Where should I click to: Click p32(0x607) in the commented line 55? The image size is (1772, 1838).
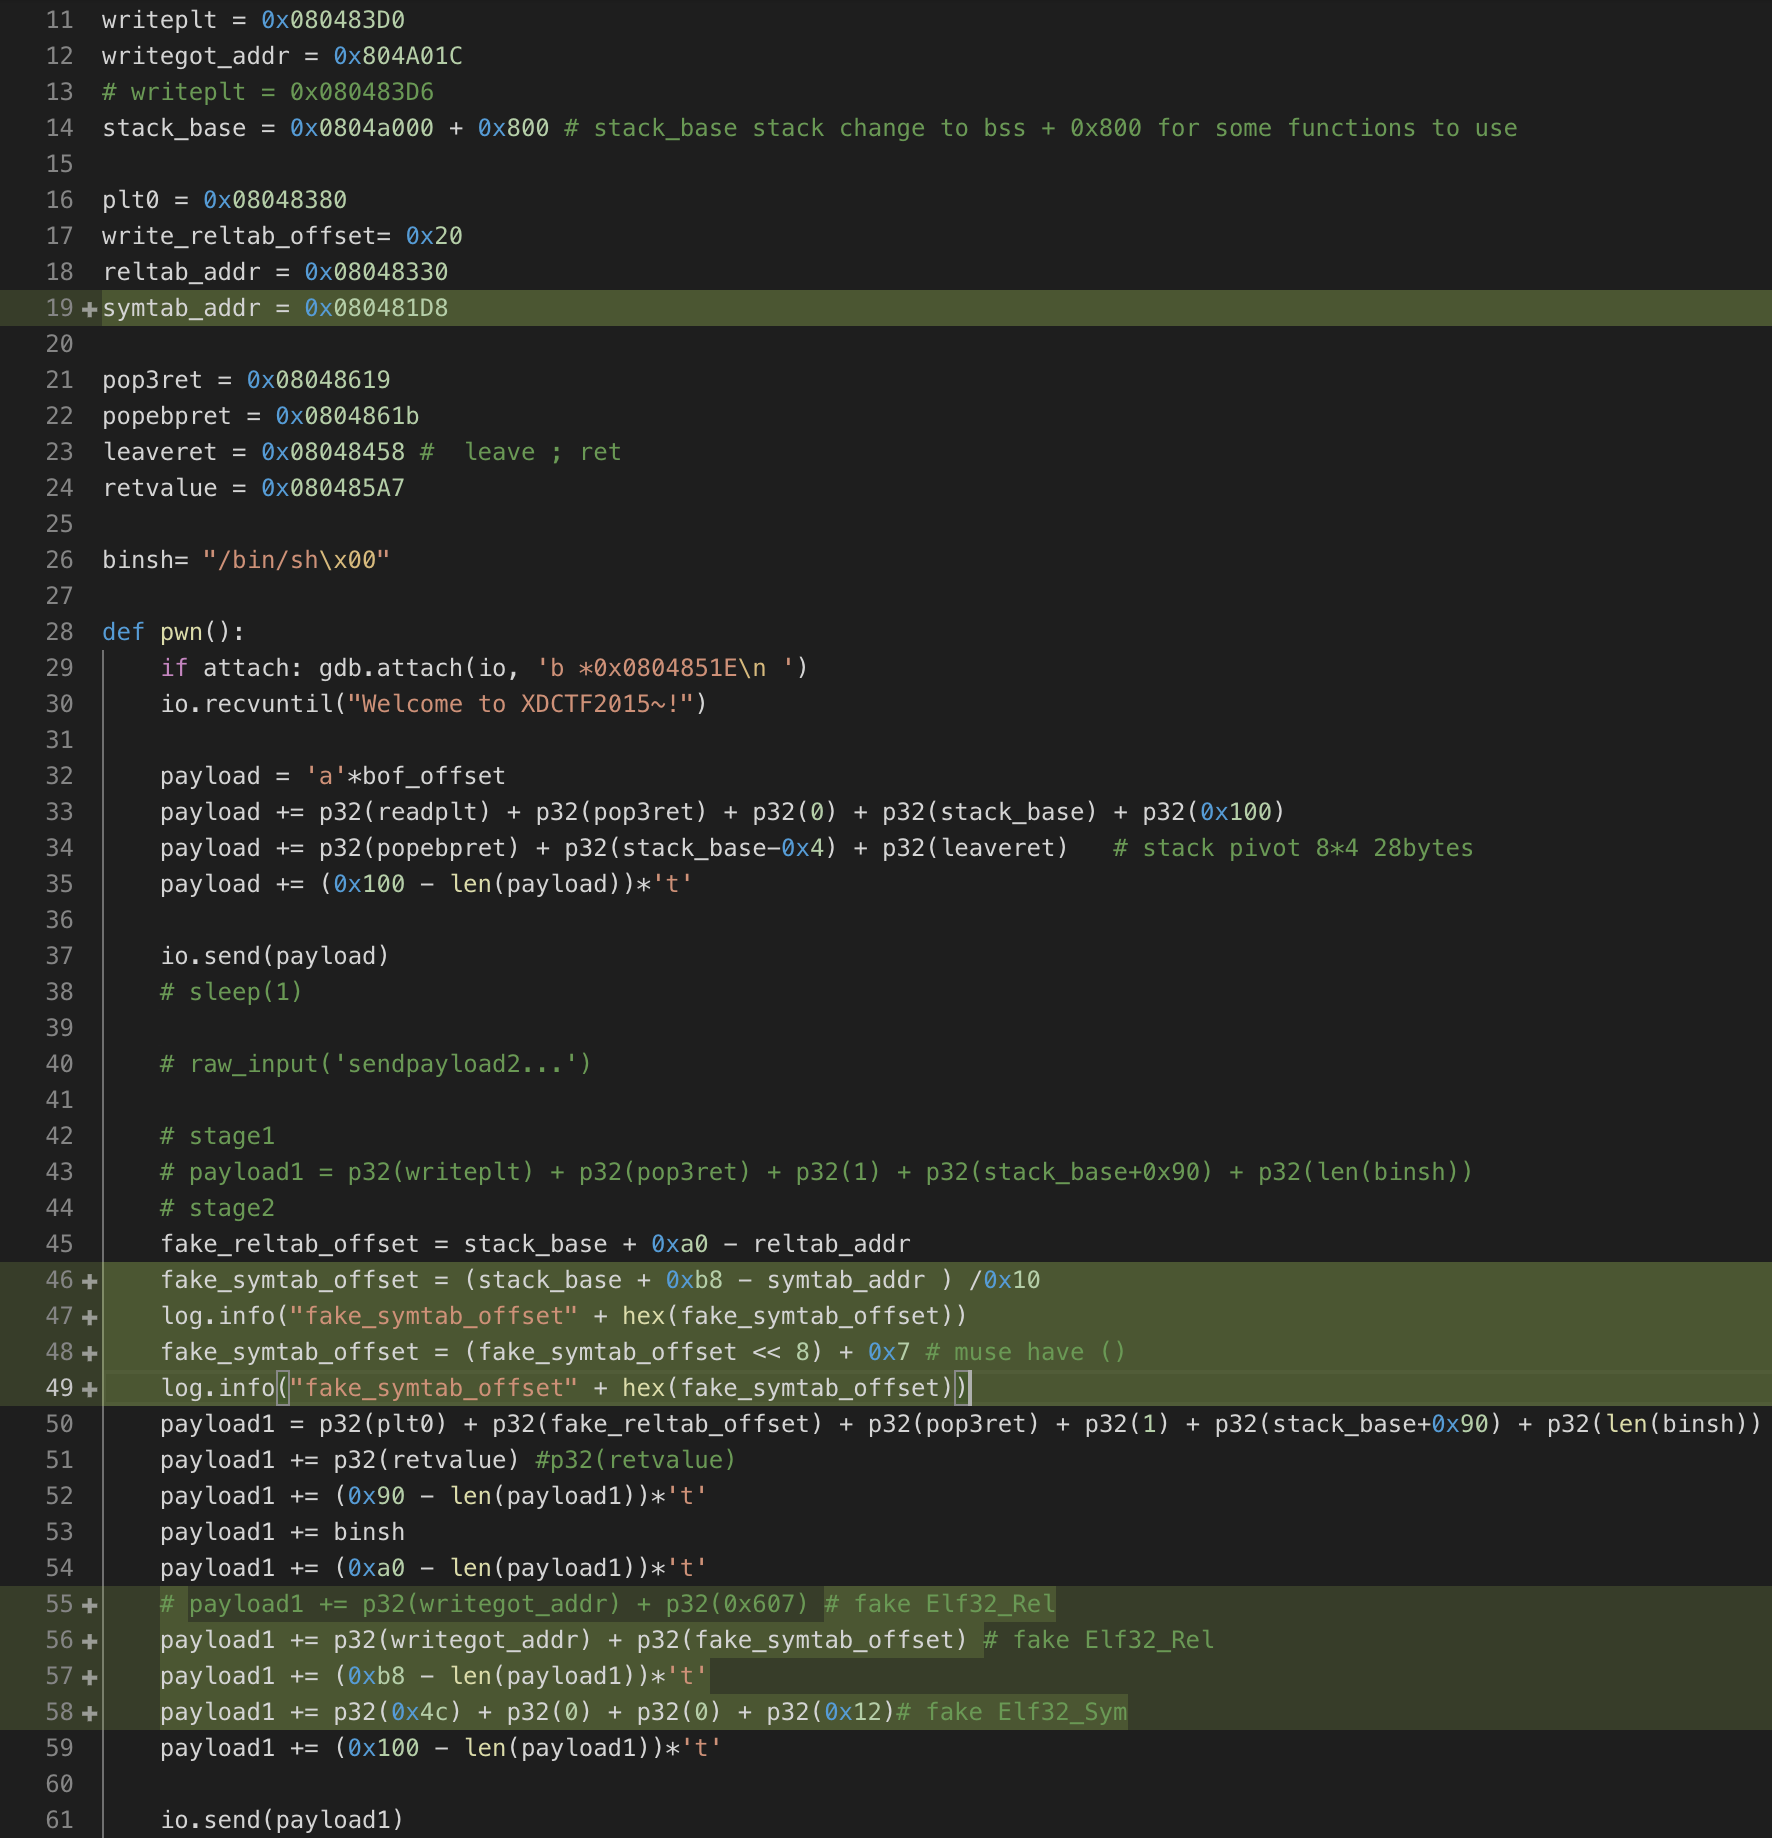point(737,1604)
